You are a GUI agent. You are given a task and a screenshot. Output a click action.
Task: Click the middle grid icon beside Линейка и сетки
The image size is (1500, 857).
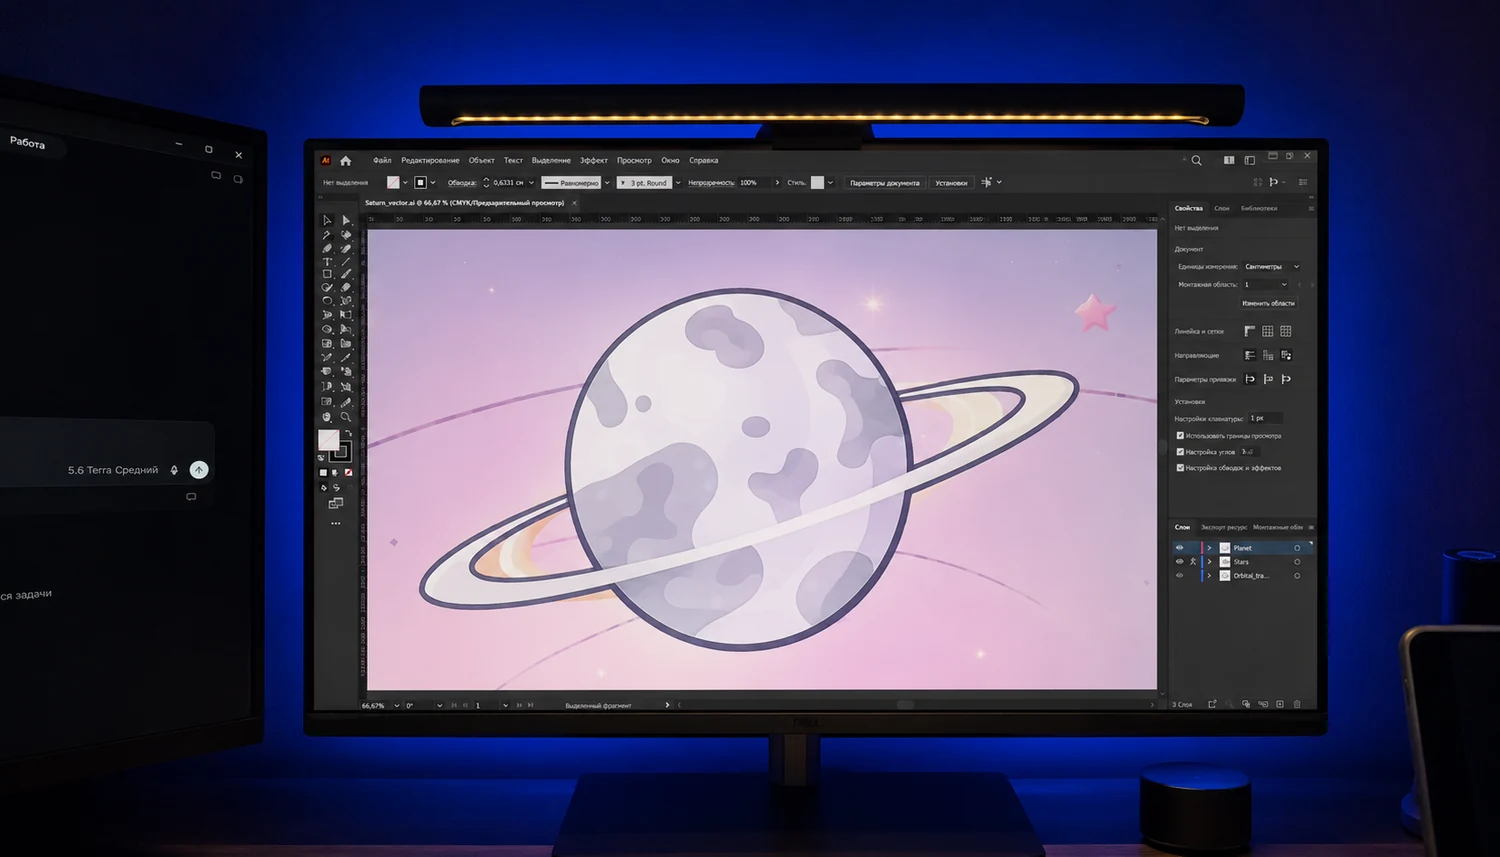(1268, 331)
